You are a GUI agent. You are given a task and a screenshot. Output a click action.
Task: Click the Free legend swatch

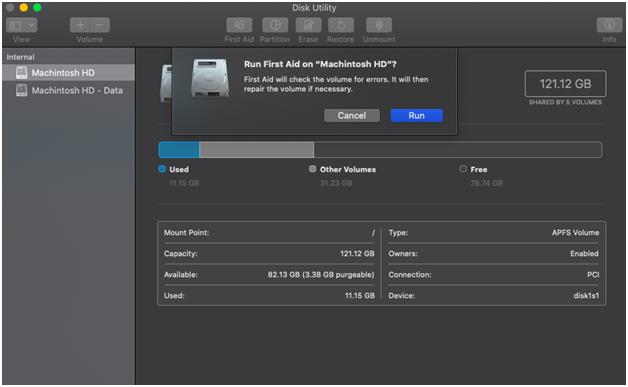click(x=463, y=169)
